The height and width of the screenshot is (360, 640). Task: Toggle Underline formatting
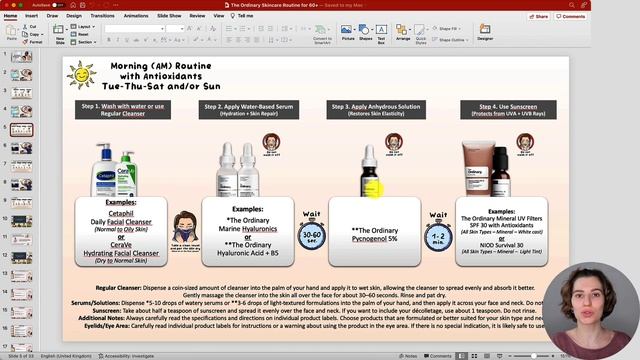click(127, 40)
